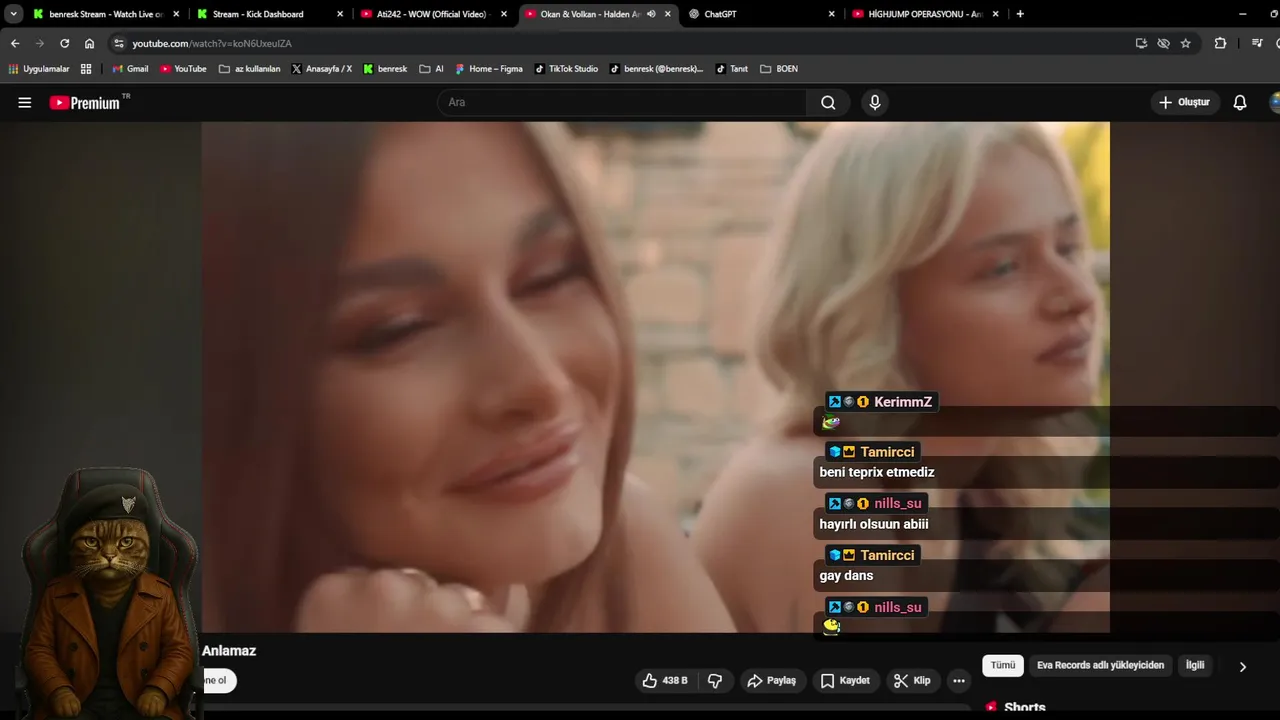Open the browser extensions puzzle icon
The width and height of the screenshot is (1280, 720).
tap(1220, 43)
